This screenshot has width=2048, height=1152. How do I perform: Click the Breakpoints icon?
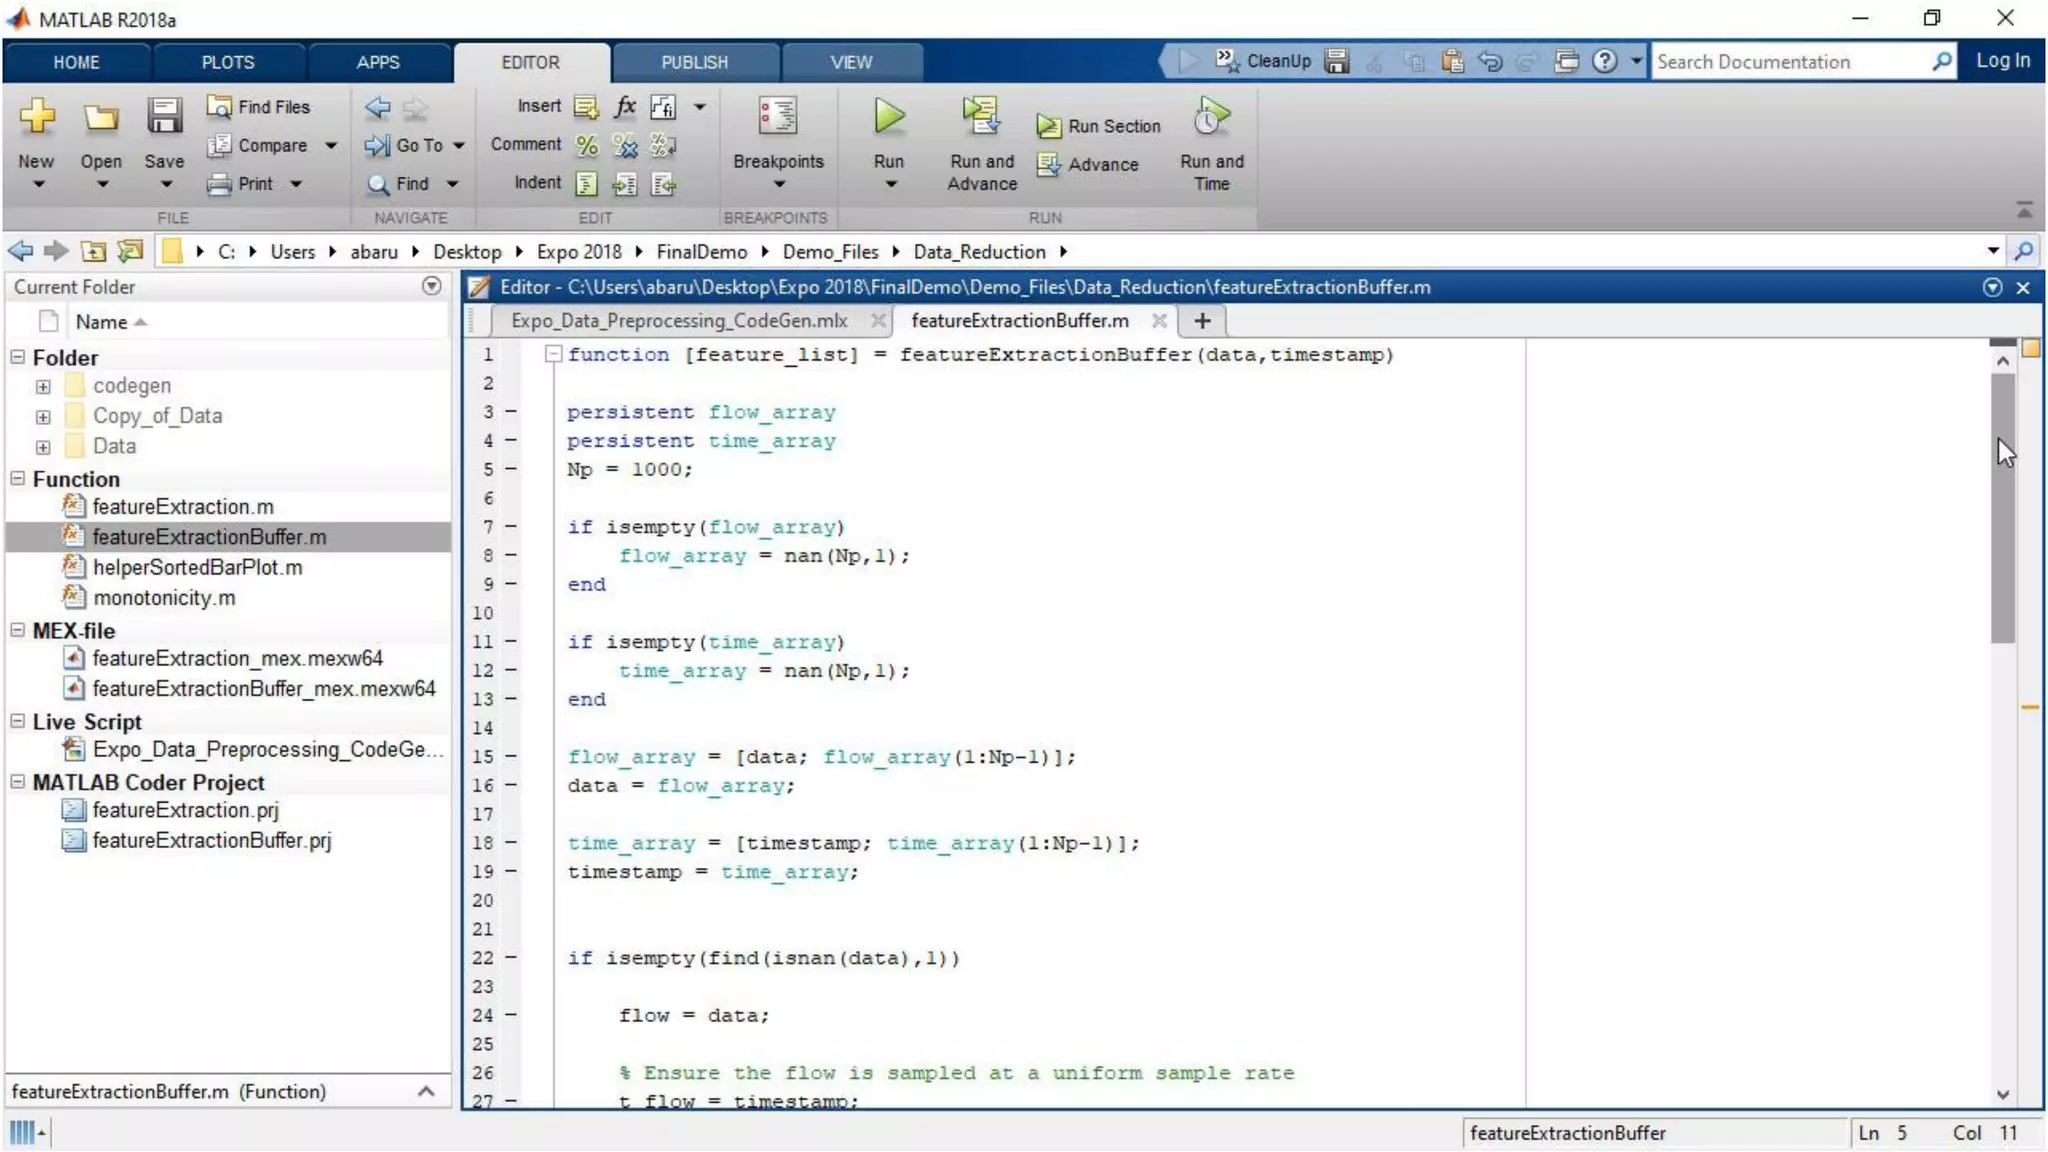(778, 116)
